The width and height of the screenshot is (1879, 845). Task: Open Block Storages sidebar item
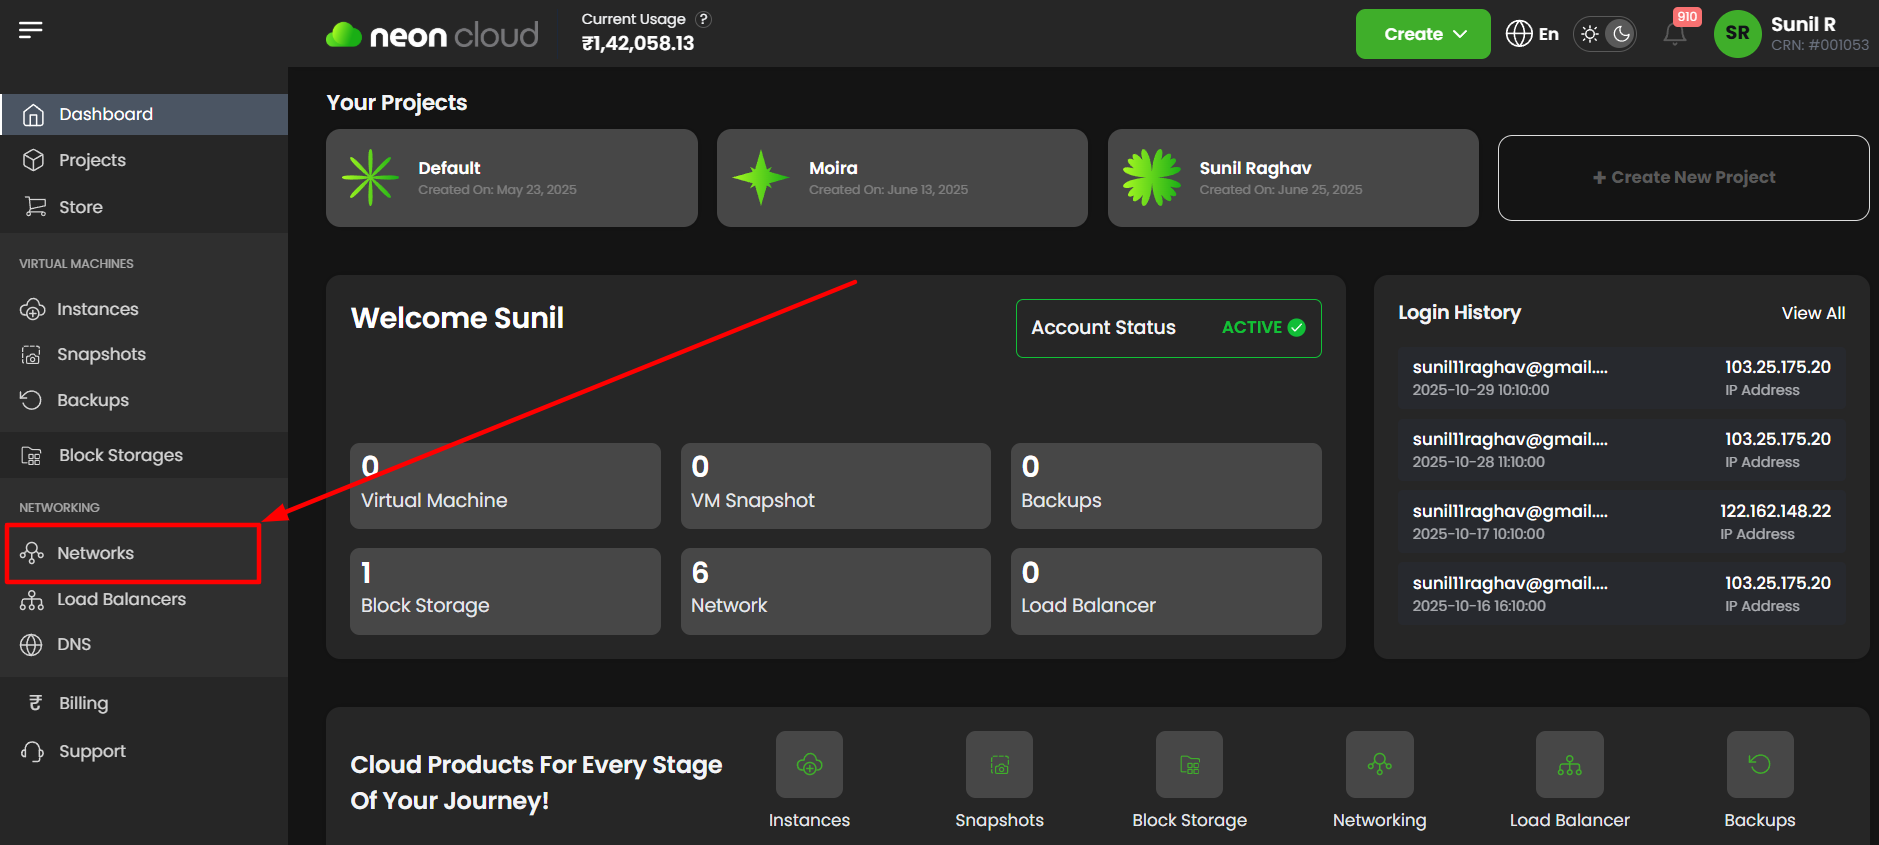(120, 455)
